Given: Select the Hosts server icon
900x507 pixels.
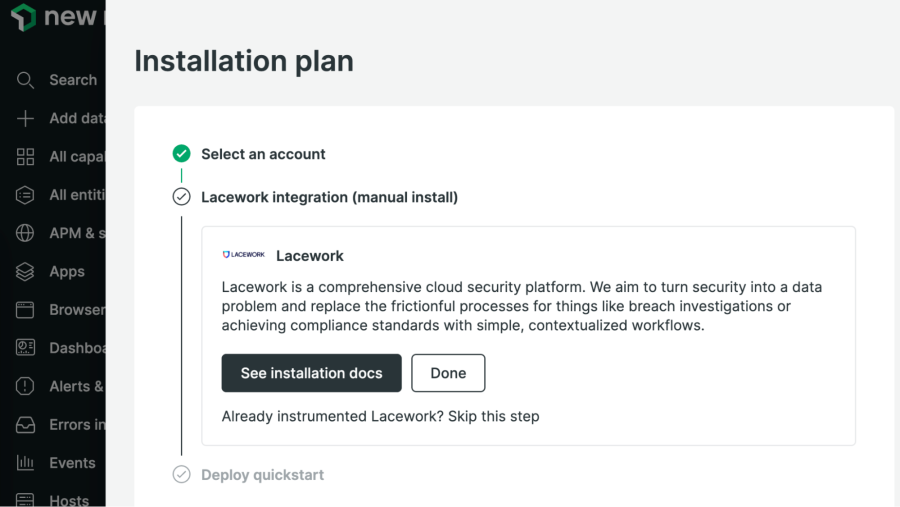Looking at the screenshot, I should pyautogui.click(x=25, y=500).
